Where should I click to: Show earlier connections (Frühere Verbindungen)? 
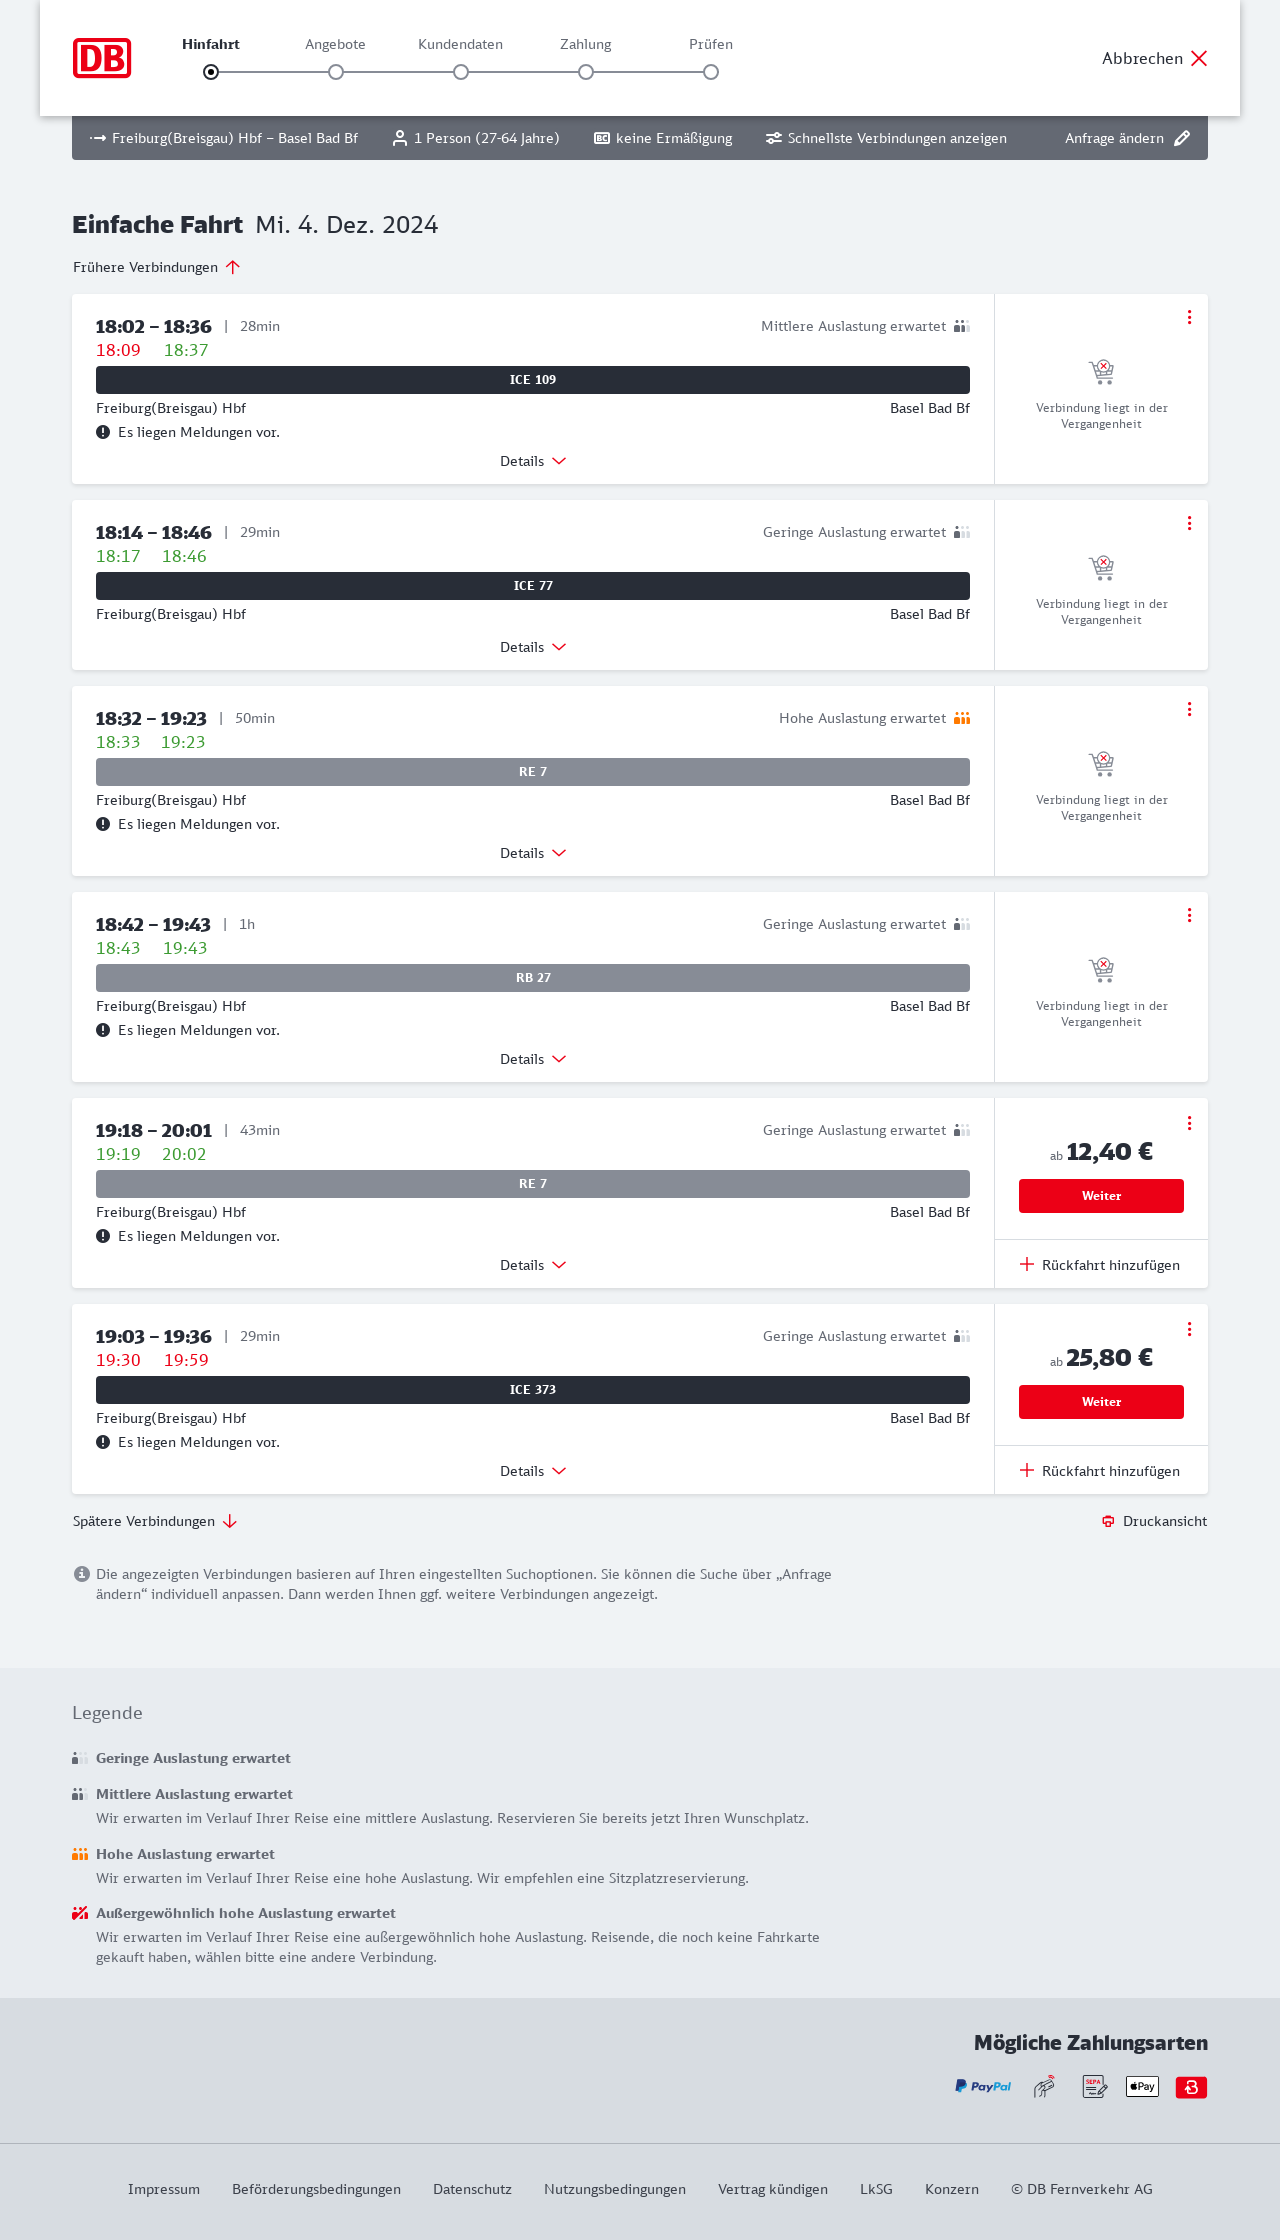156,267
